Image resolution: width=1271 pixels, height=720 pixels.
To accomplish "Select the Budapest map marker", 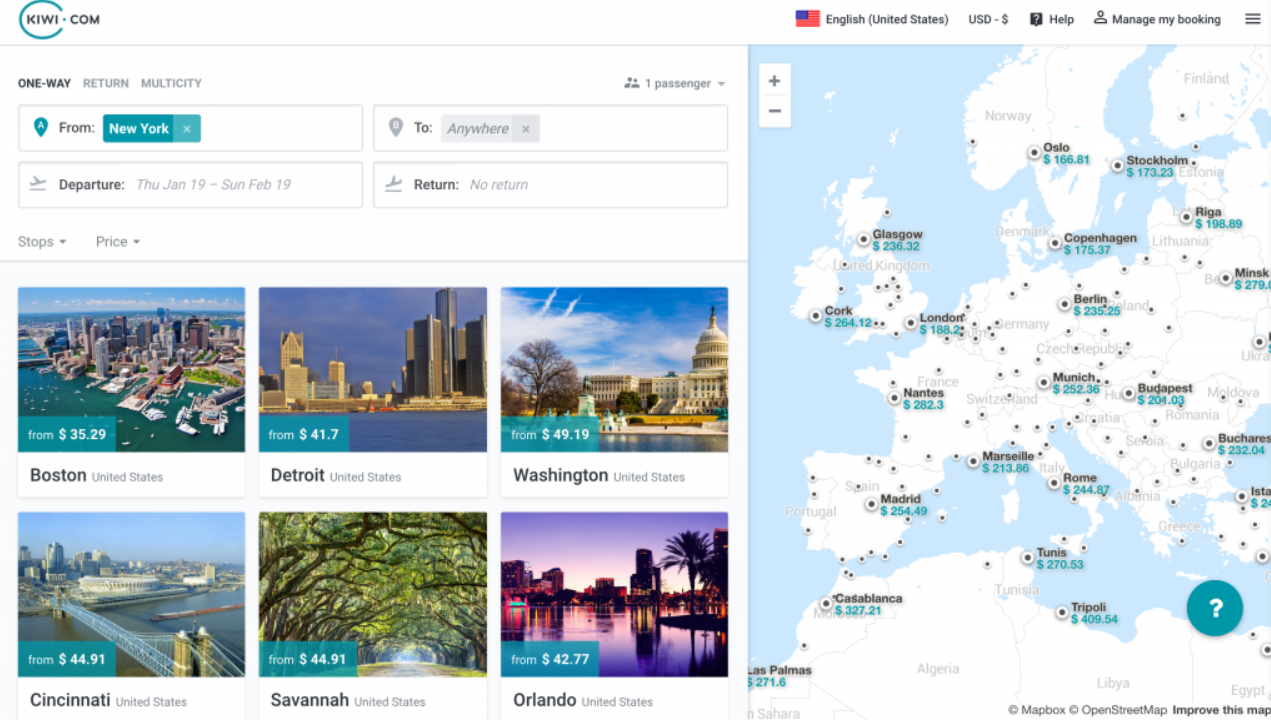I will 1129,394.
